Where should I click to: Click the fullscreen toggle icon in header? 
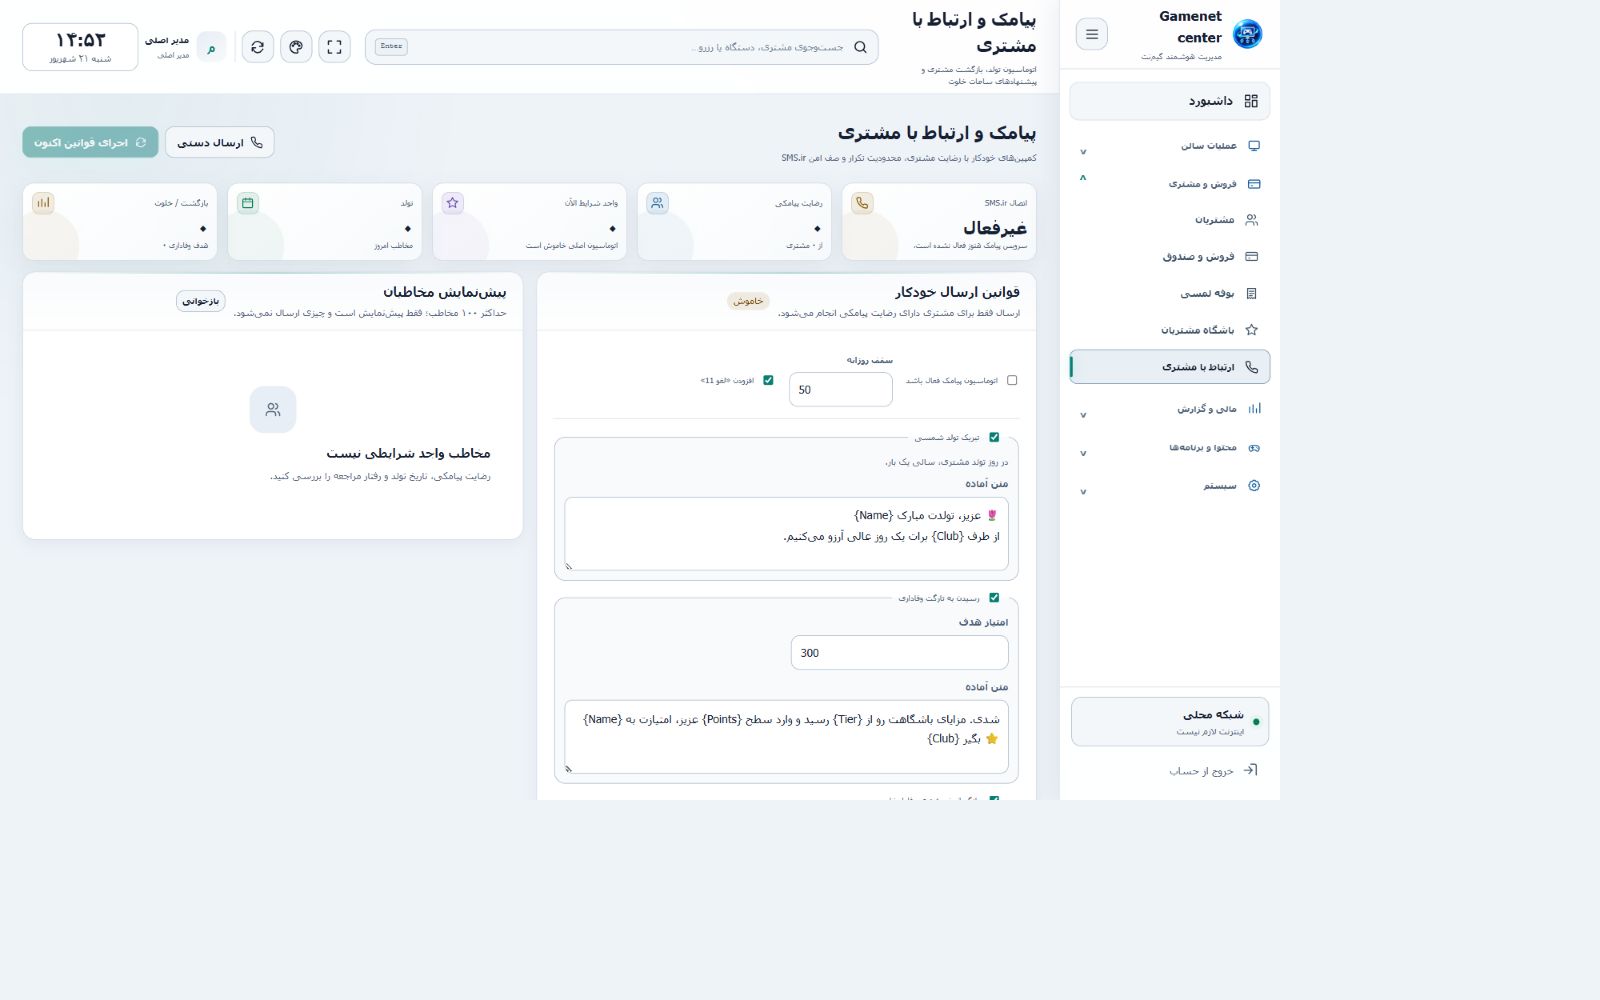click(x=335, y=47)
